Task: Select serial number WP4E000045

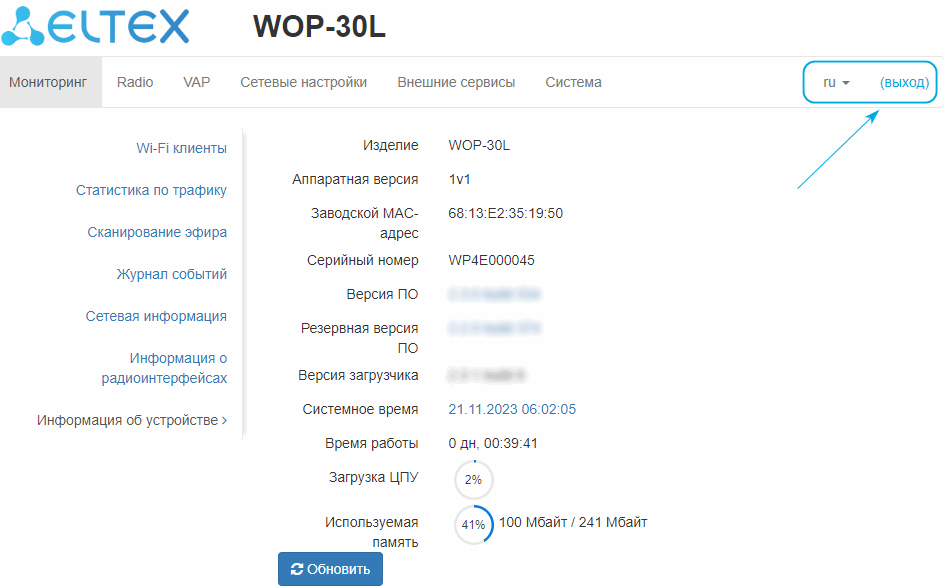Action: (491, 260)
